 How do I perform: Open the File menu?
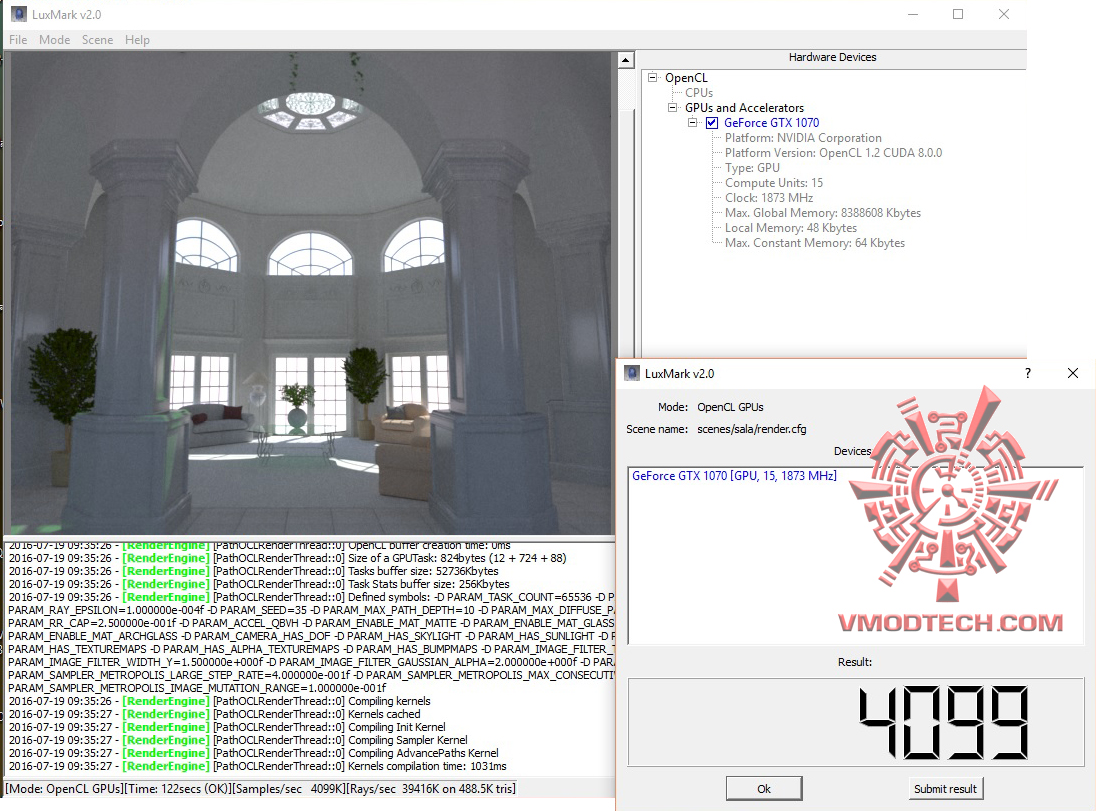click(18, 40)
